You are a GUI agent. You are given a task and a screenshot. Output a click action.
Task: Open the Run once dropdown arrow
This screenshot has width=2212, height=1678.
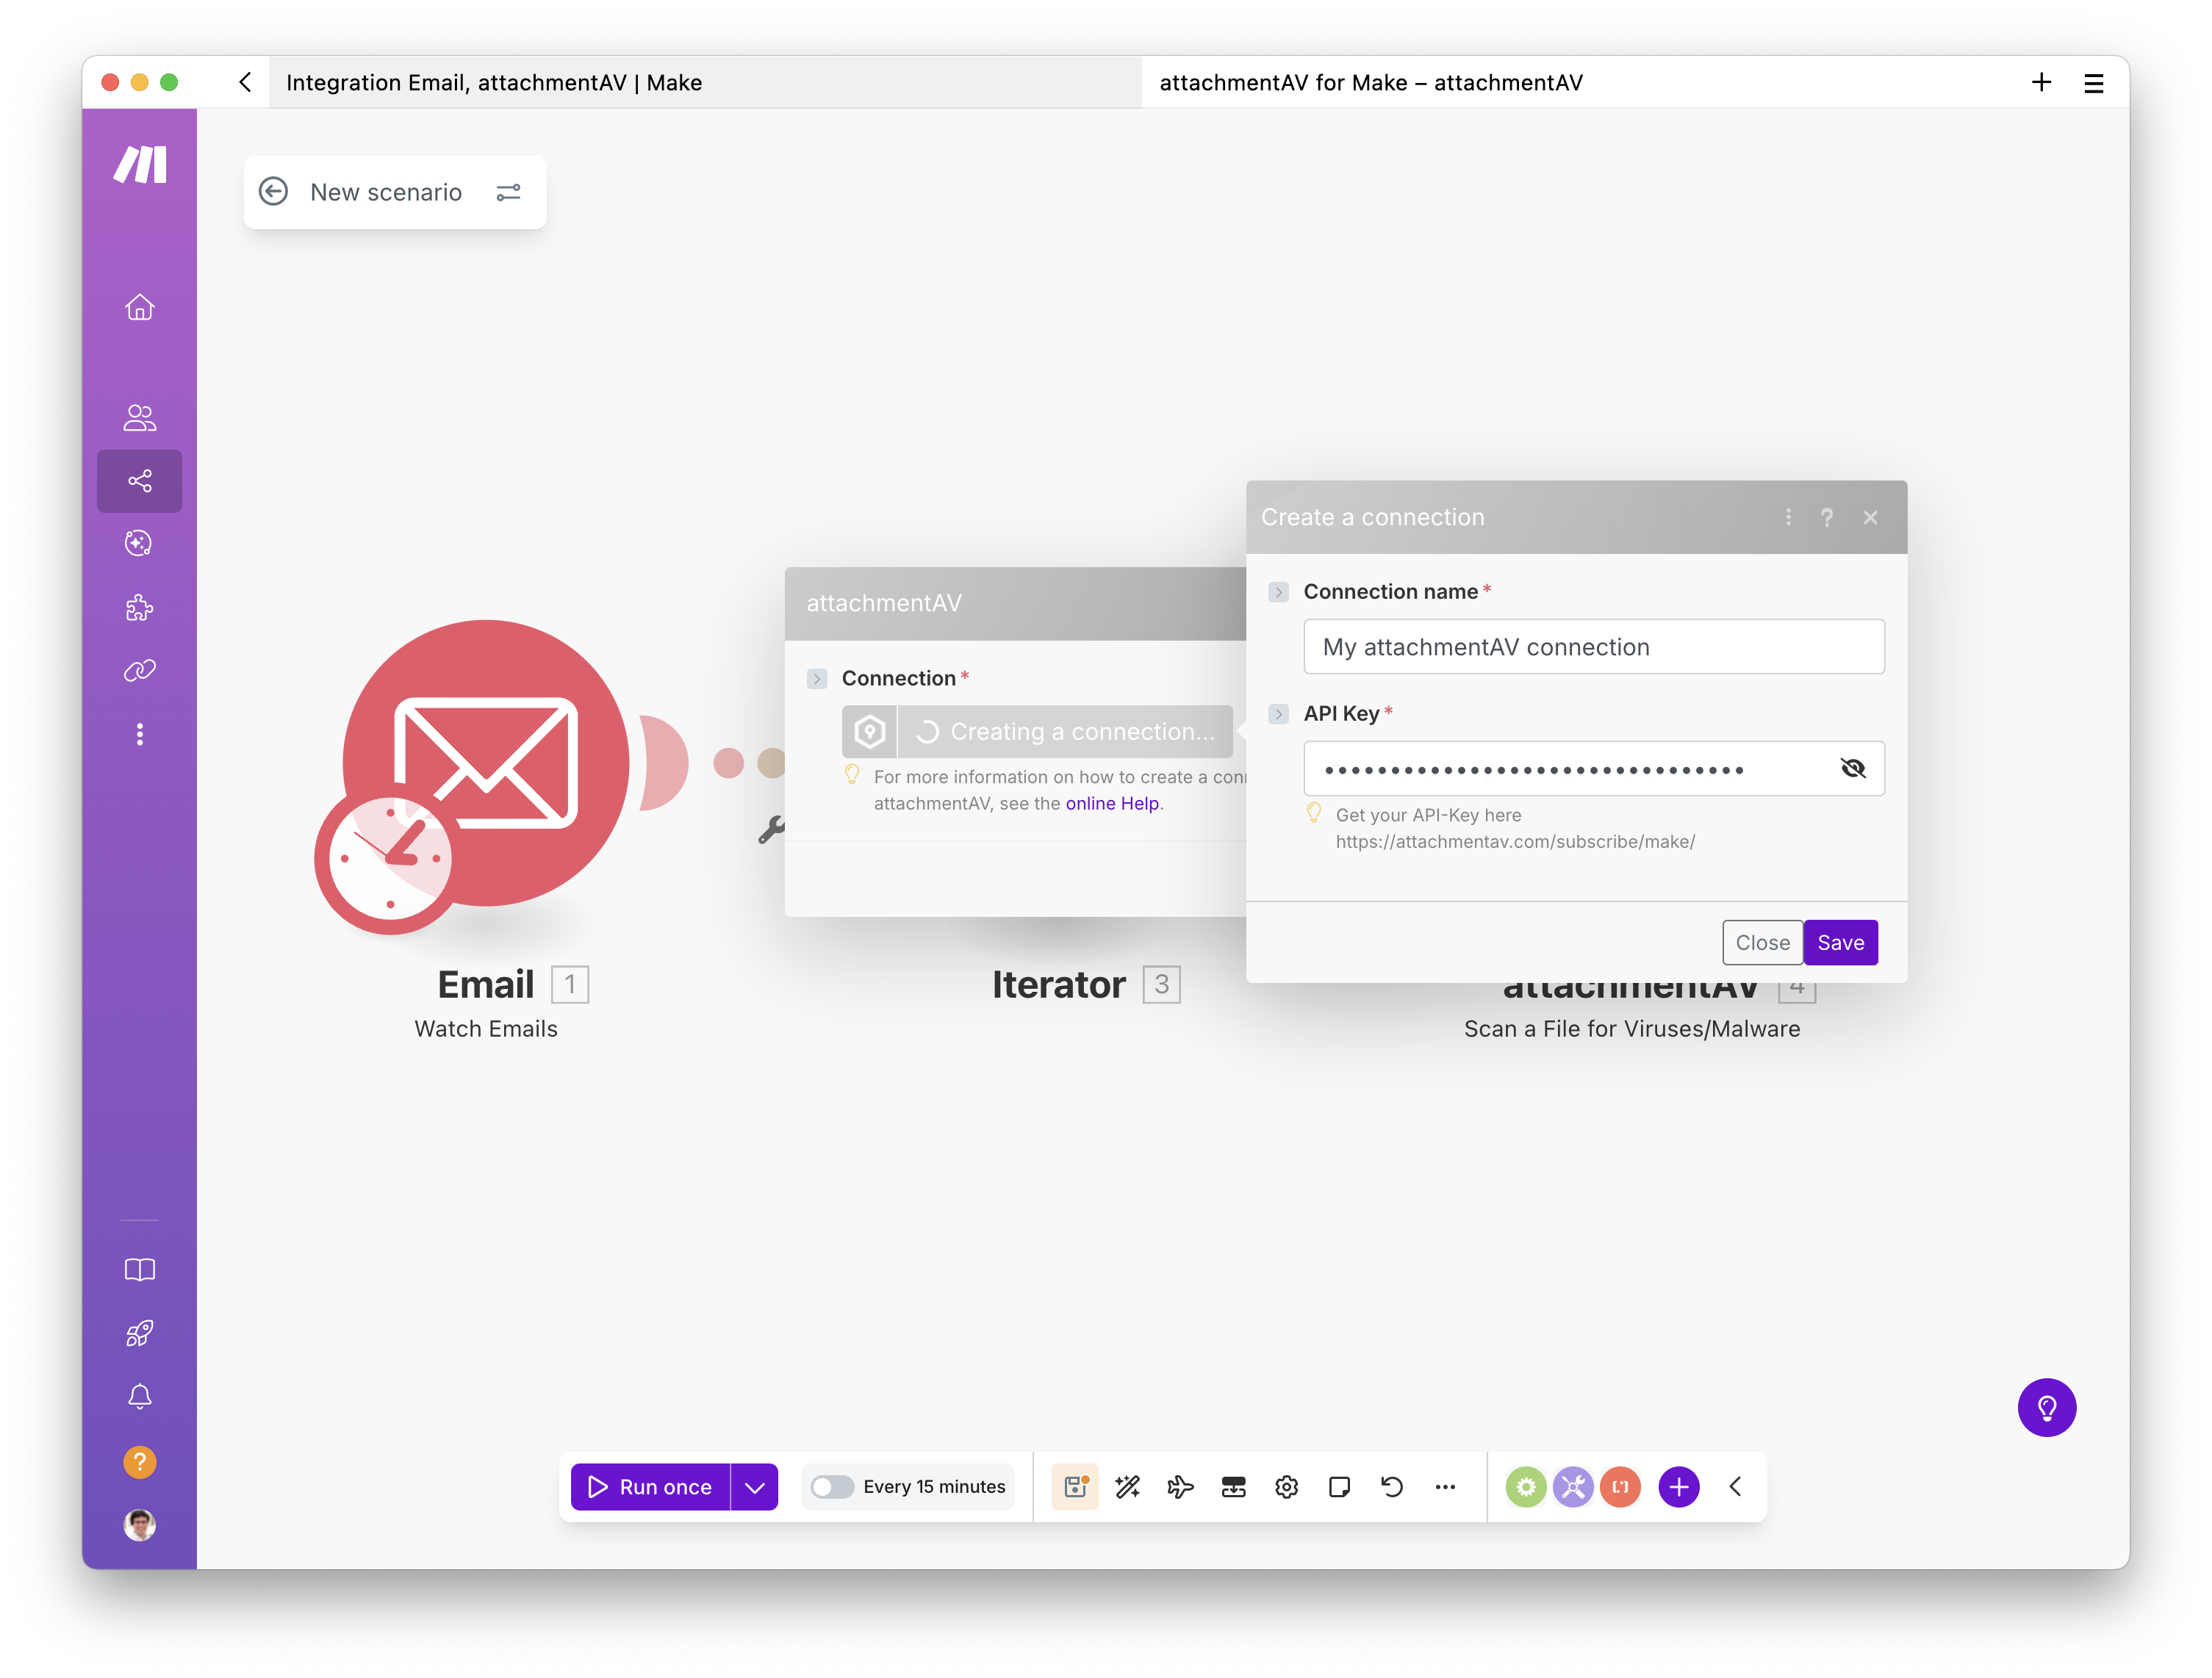[x=754, y=1487]
